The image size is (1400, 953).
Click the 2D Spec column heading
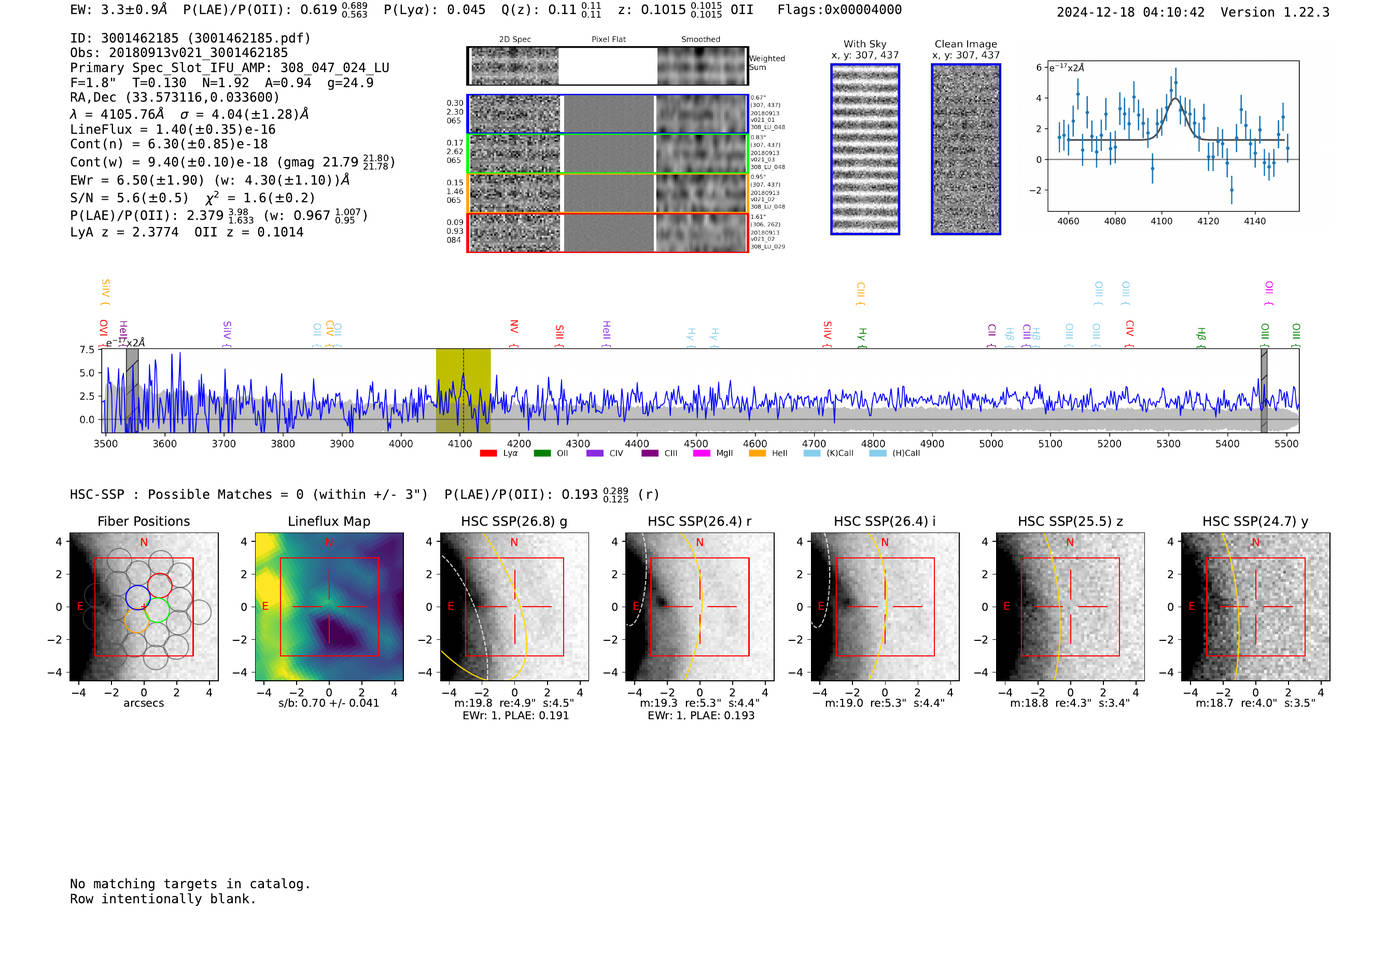coord(515,39)
